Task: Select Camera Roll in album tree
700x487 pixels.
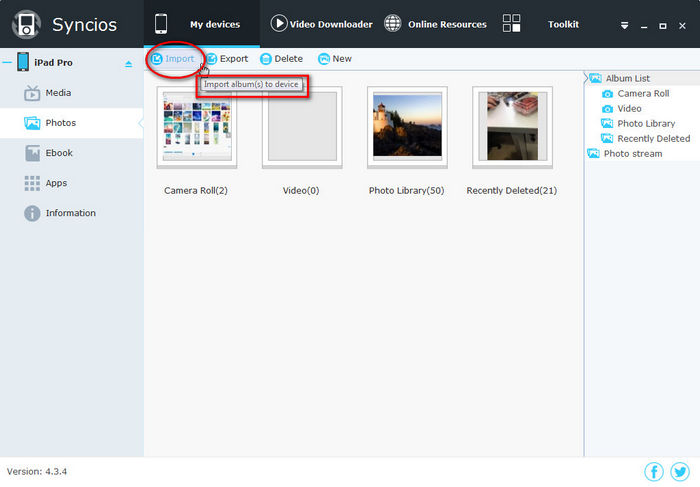Action: click(x=643, y=93)
